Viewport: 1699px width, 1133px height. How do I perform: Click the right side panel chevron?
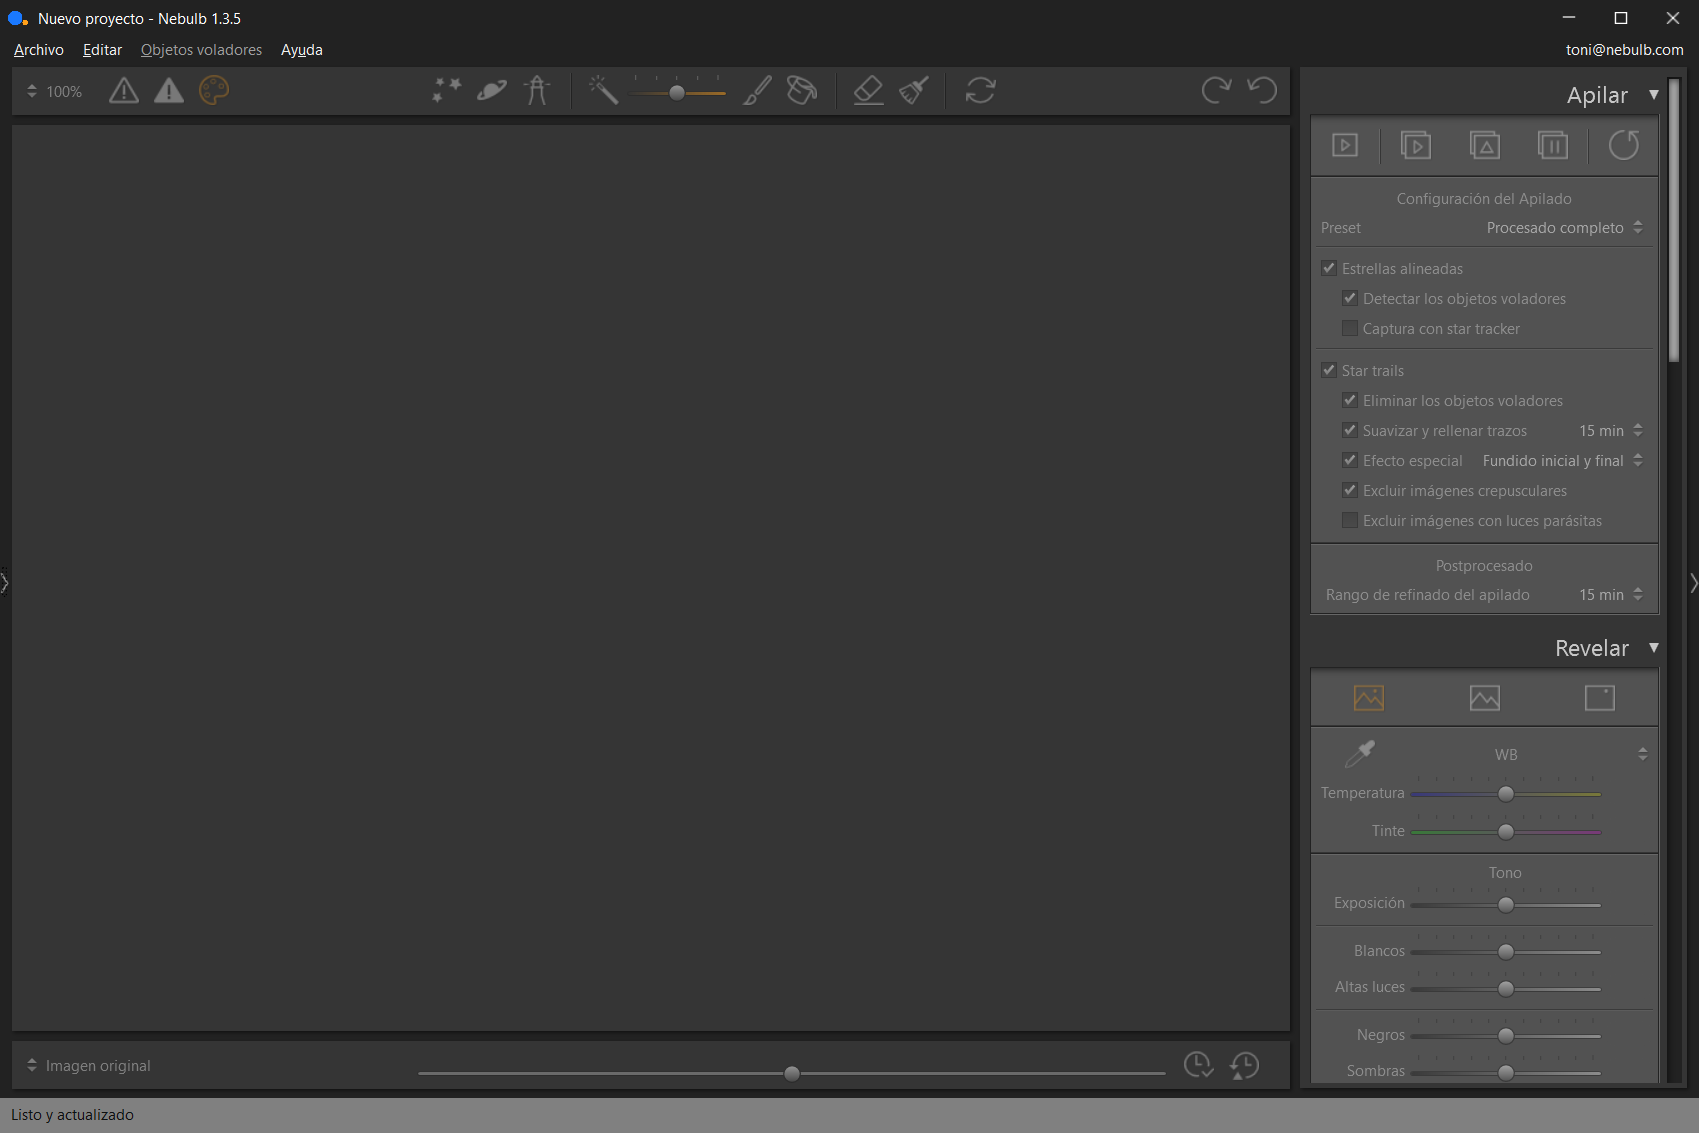tap(1693, 582)
